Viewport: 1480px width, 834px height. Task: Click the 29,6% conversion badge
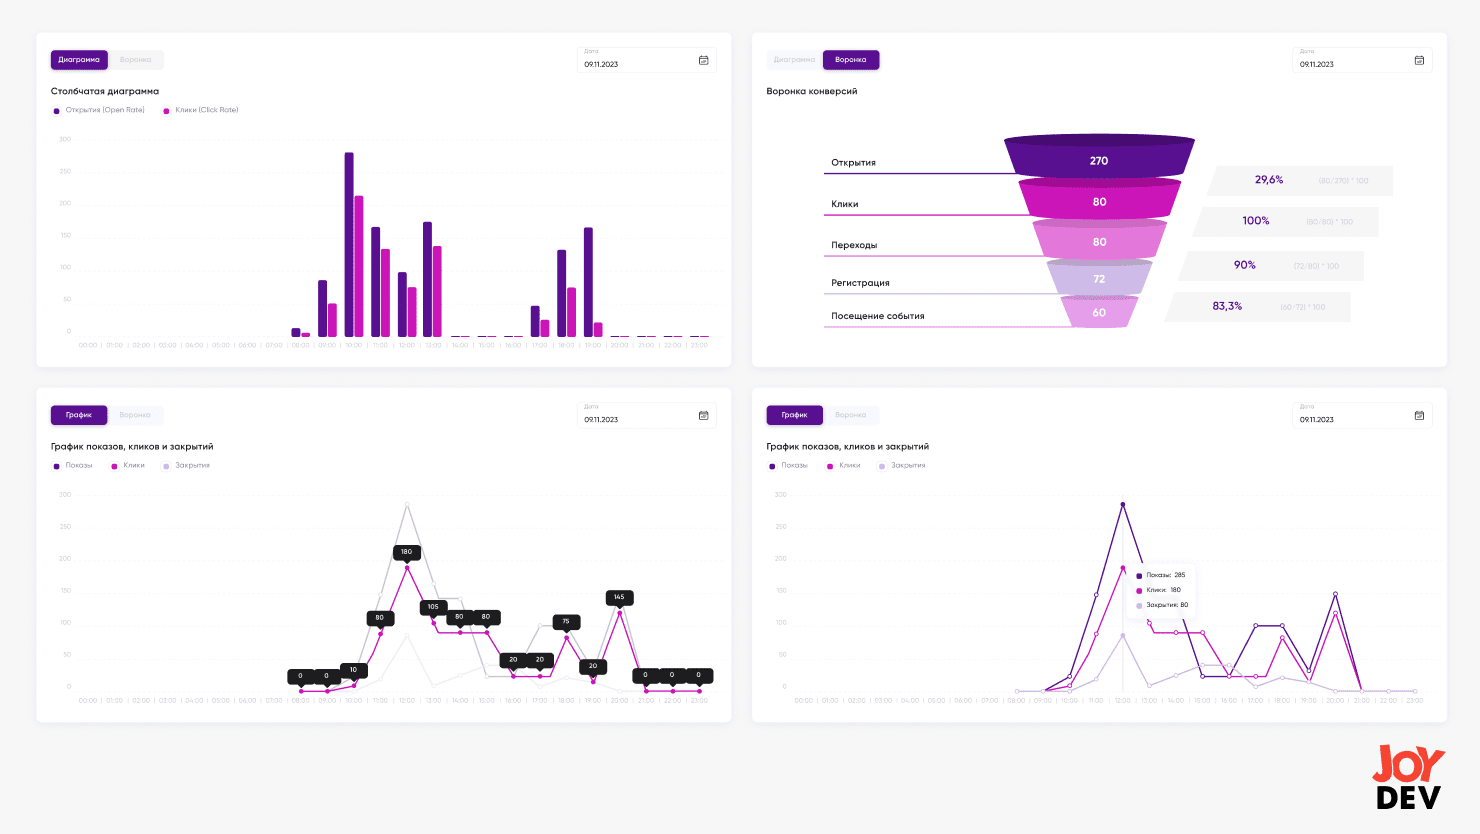click(x=1300, y=180)
